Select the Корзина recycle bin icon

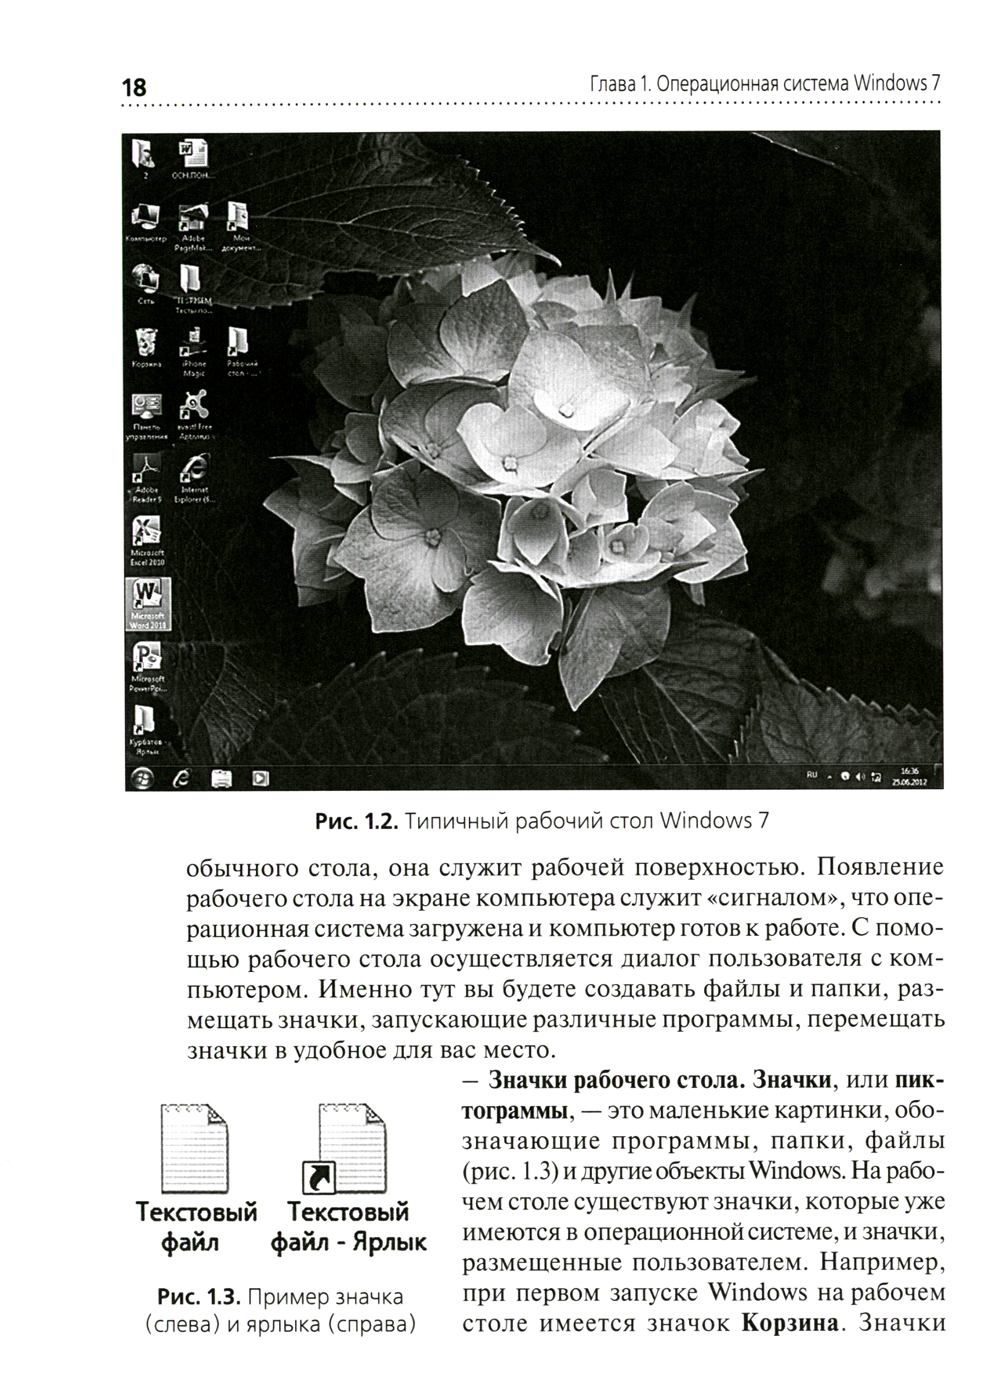pos(147,344)
